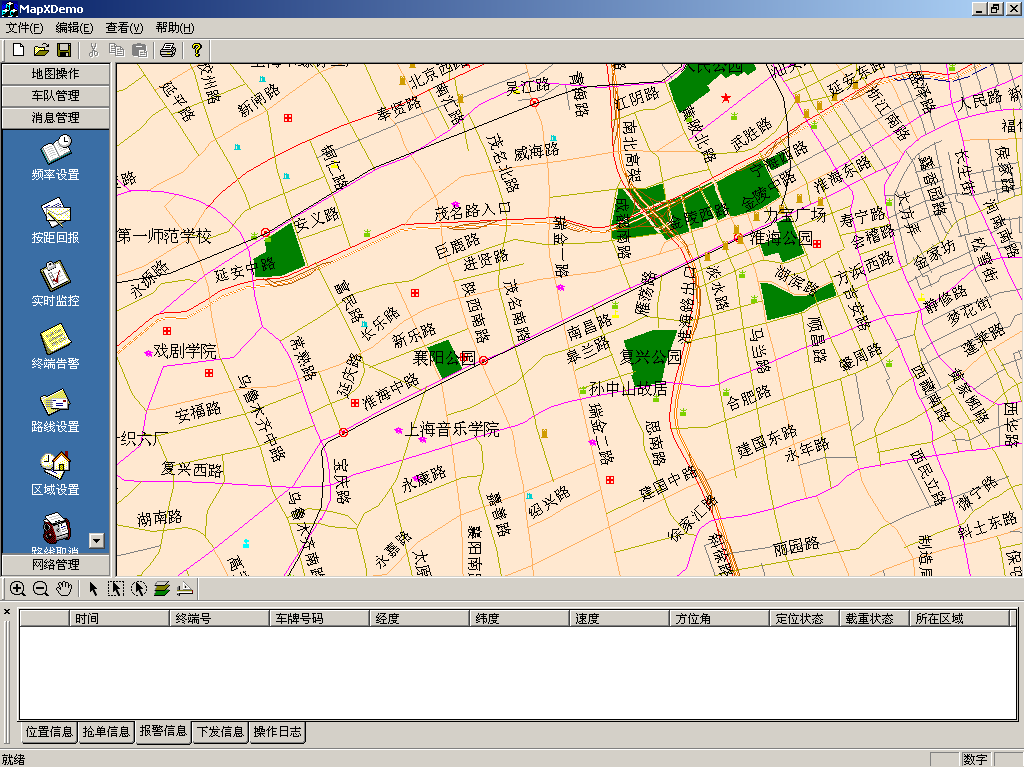Open the 帮助(H) menu
The image size is (1024, 768).
(x=174, y=28)
